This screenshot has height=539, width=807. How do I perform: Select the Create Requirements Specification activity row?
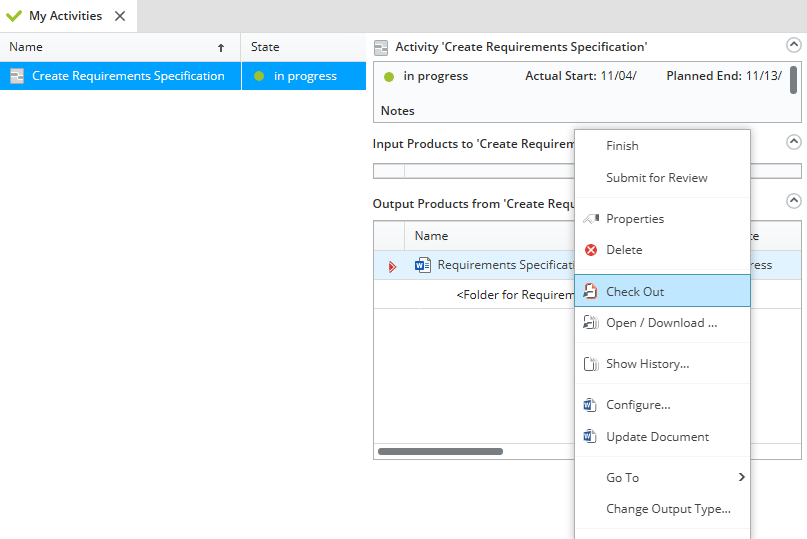pos(128,76)
